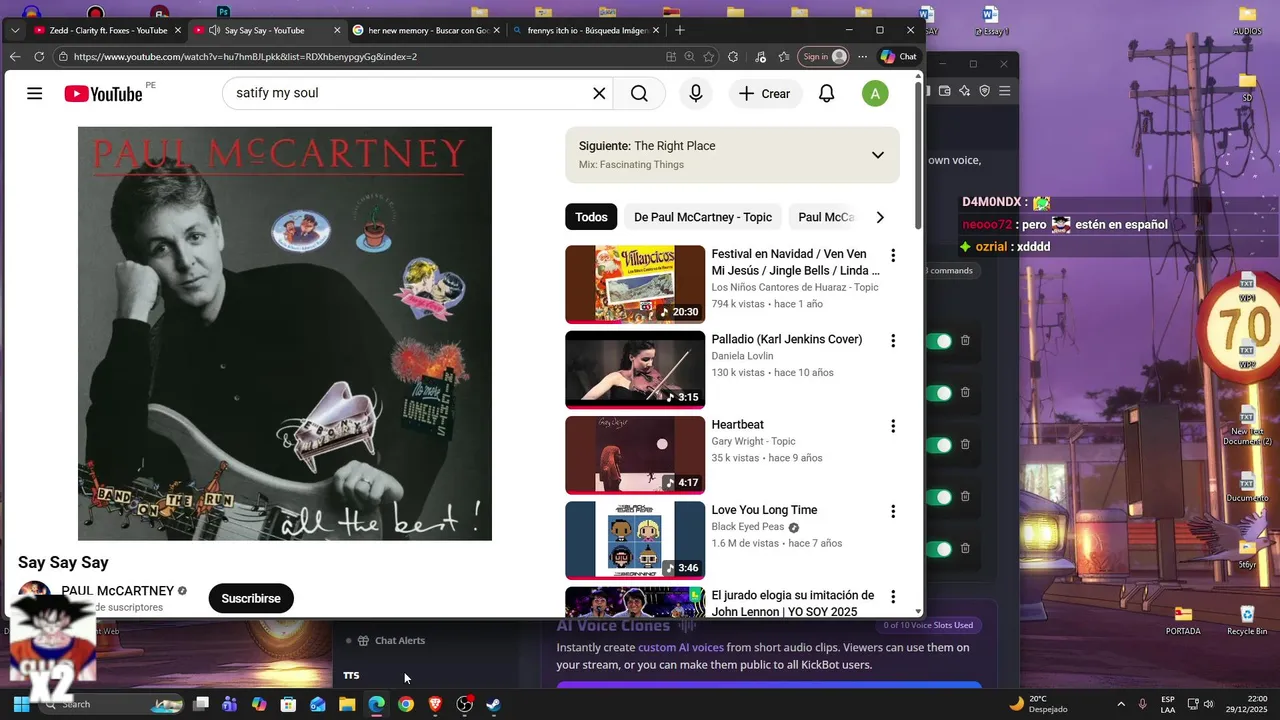This screenshot has width=1280, height=720.
Task: Open the taskbar Search box
Action: click(112, 704)
